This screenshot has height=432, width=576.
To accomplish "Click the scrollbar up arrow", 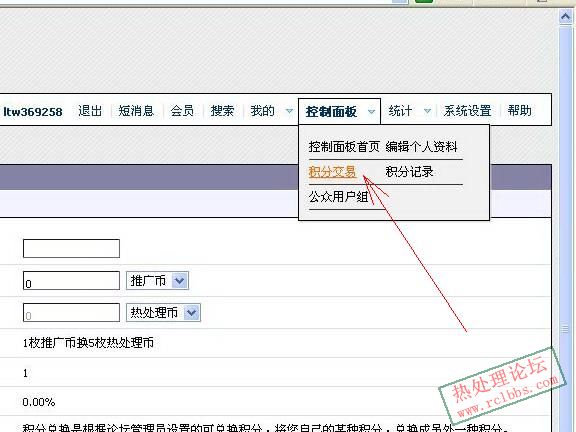I will 565,17.
